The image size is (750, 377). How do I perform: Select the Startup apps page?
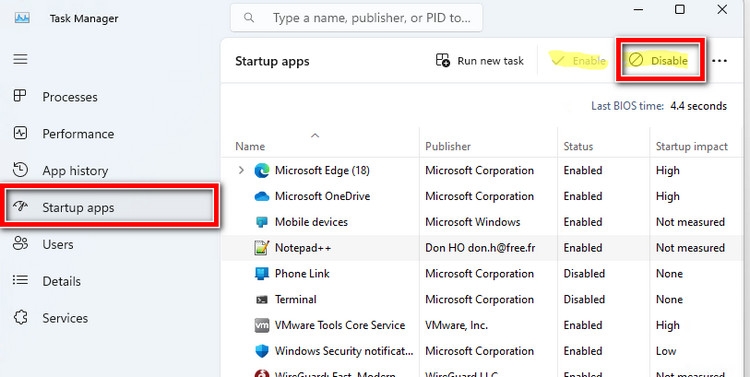pyautogui.click(x=110, y=207)
